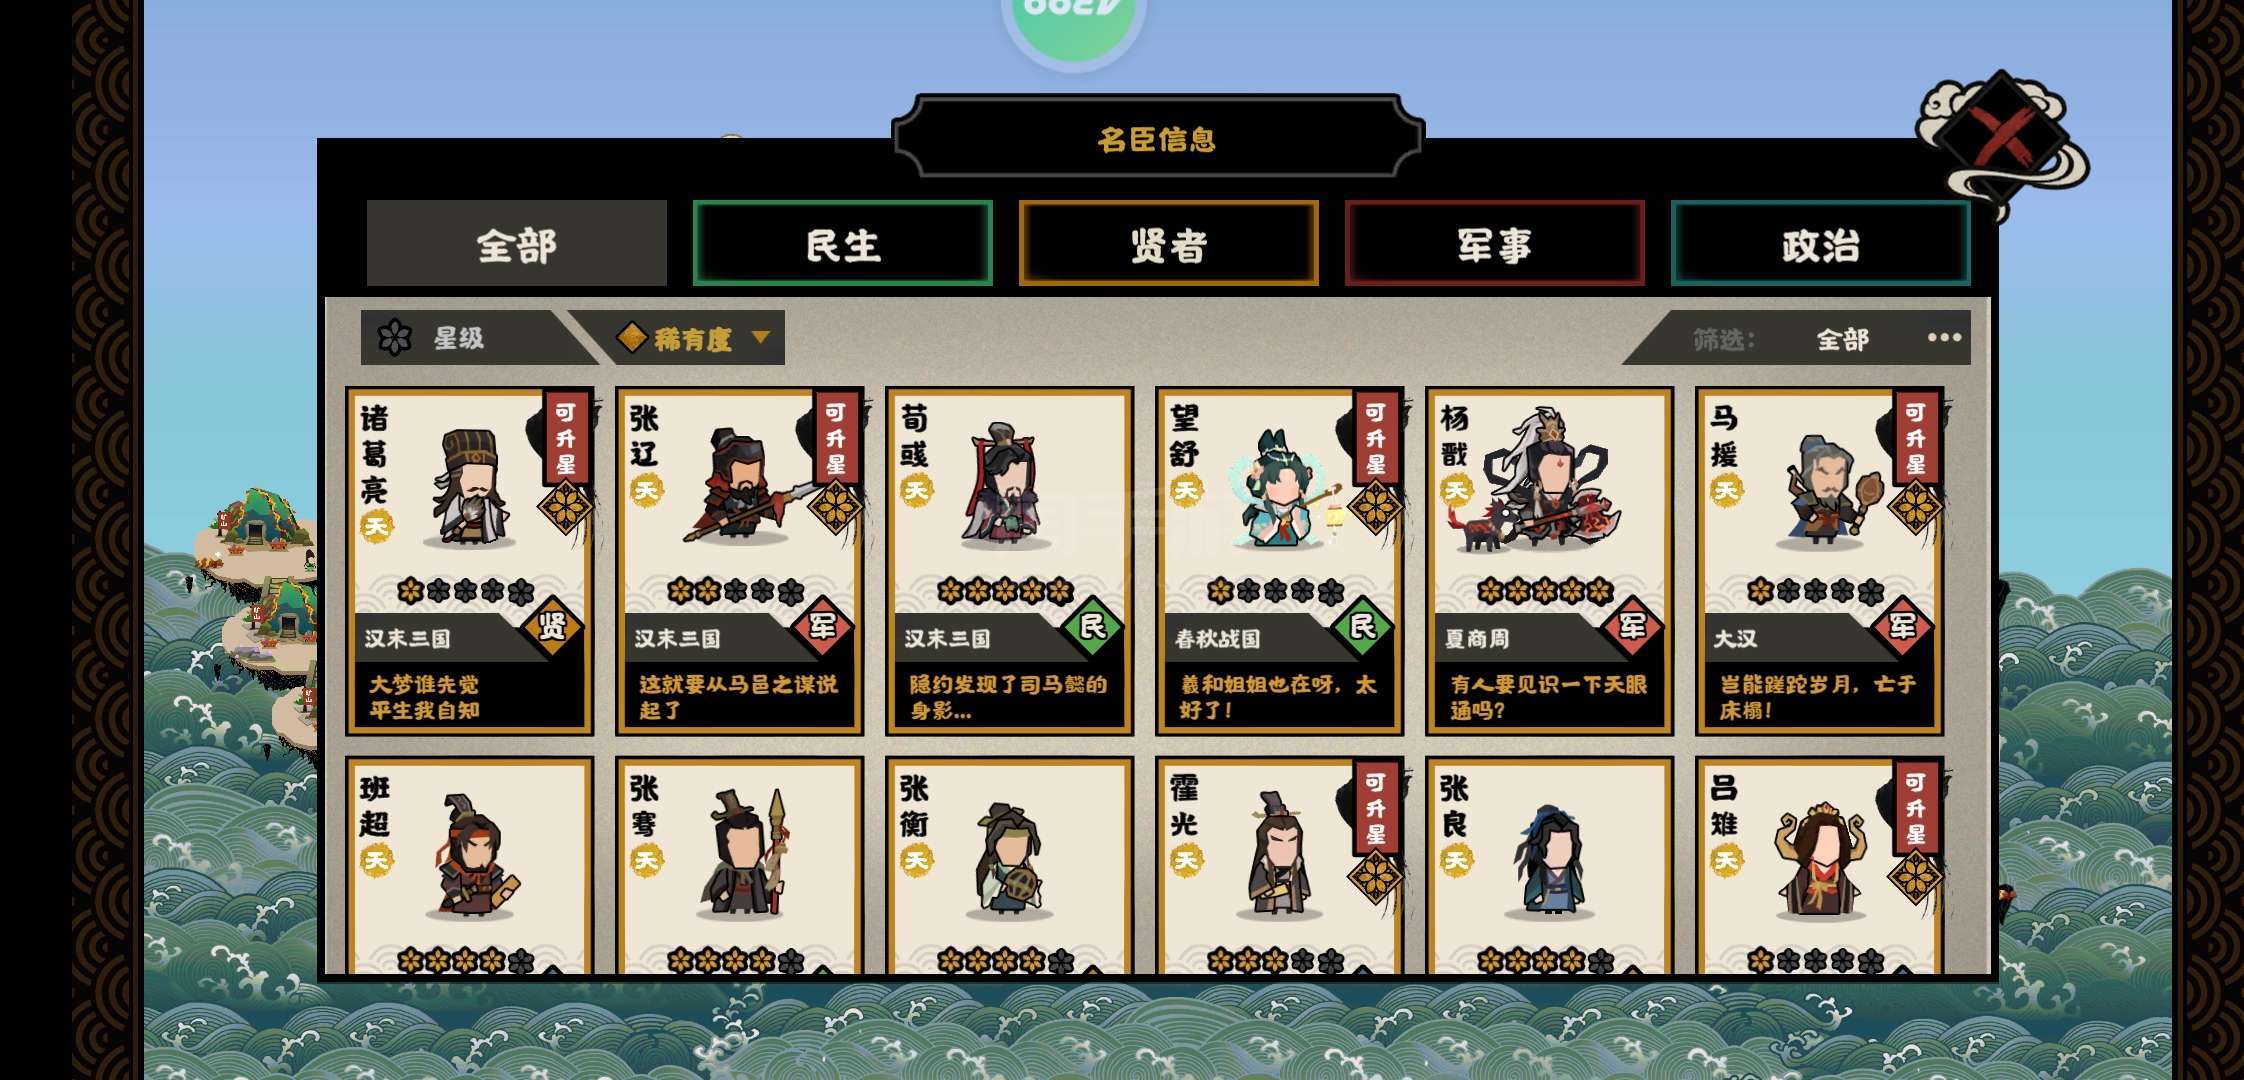Show all ministers via 全部 tab
This screenshot has width=2244, height=1080.
pos(517,244)
